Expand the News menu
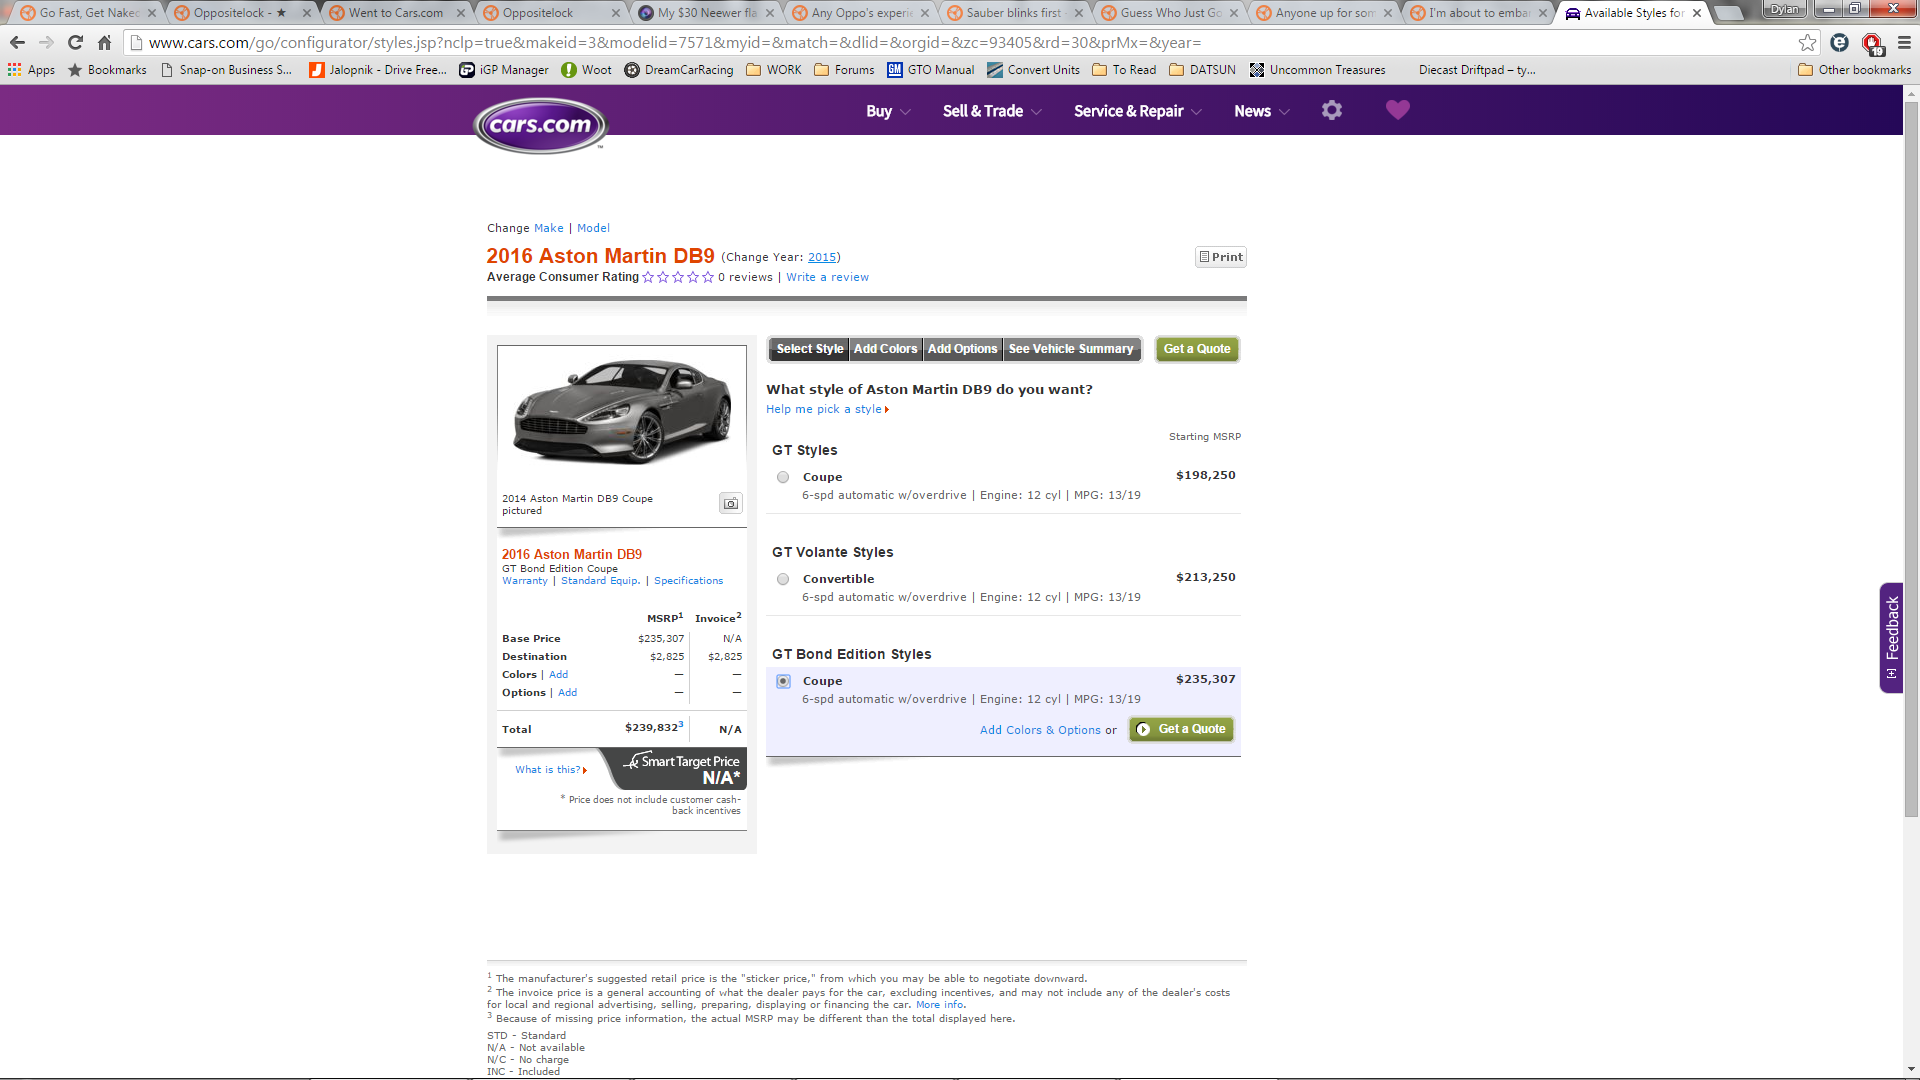Screen dimensions: 1920x1080 pyautogui.click(x=1262, y=111)
